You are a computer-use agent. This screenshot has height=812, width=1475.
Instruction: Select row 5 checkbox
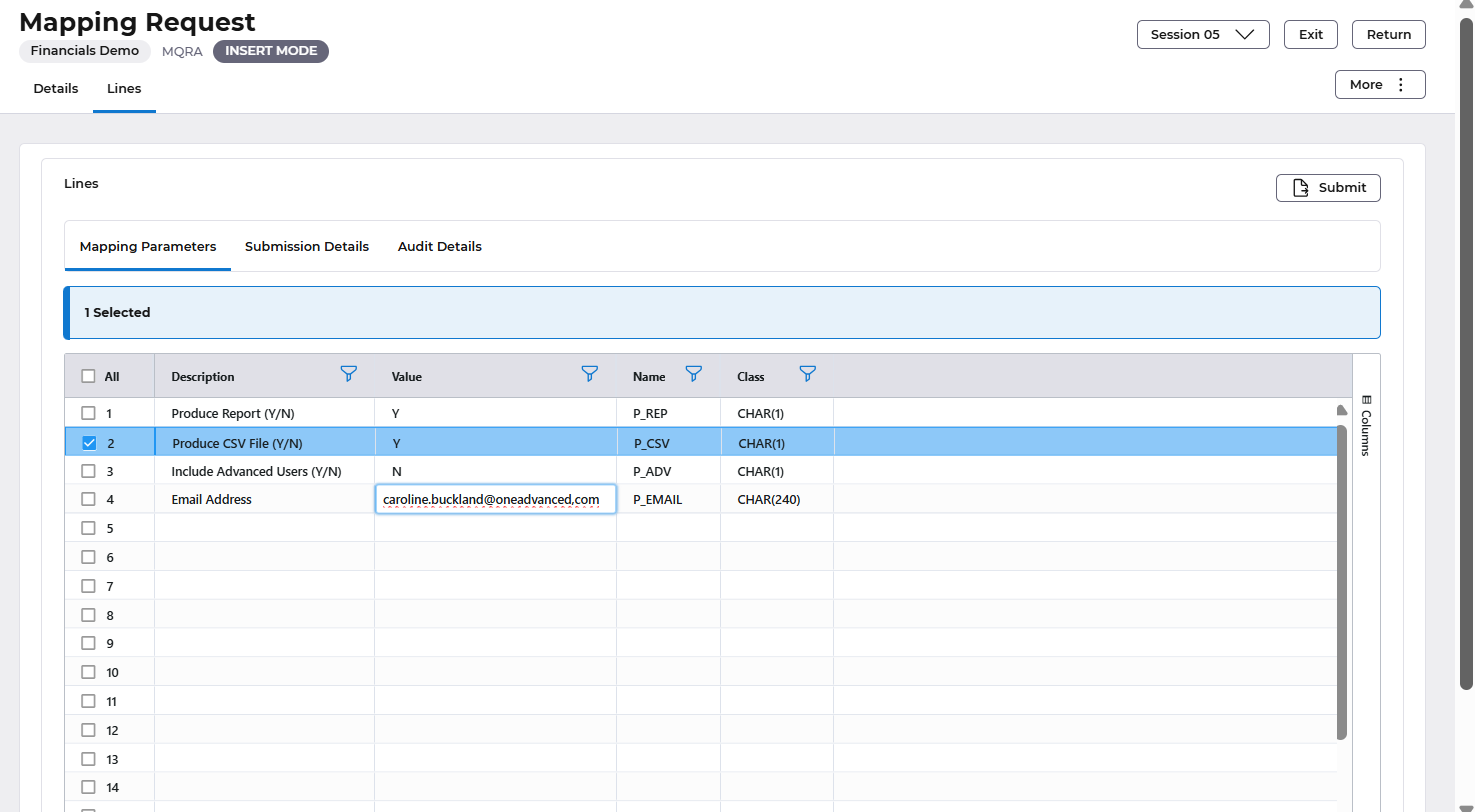click(88, 528)
